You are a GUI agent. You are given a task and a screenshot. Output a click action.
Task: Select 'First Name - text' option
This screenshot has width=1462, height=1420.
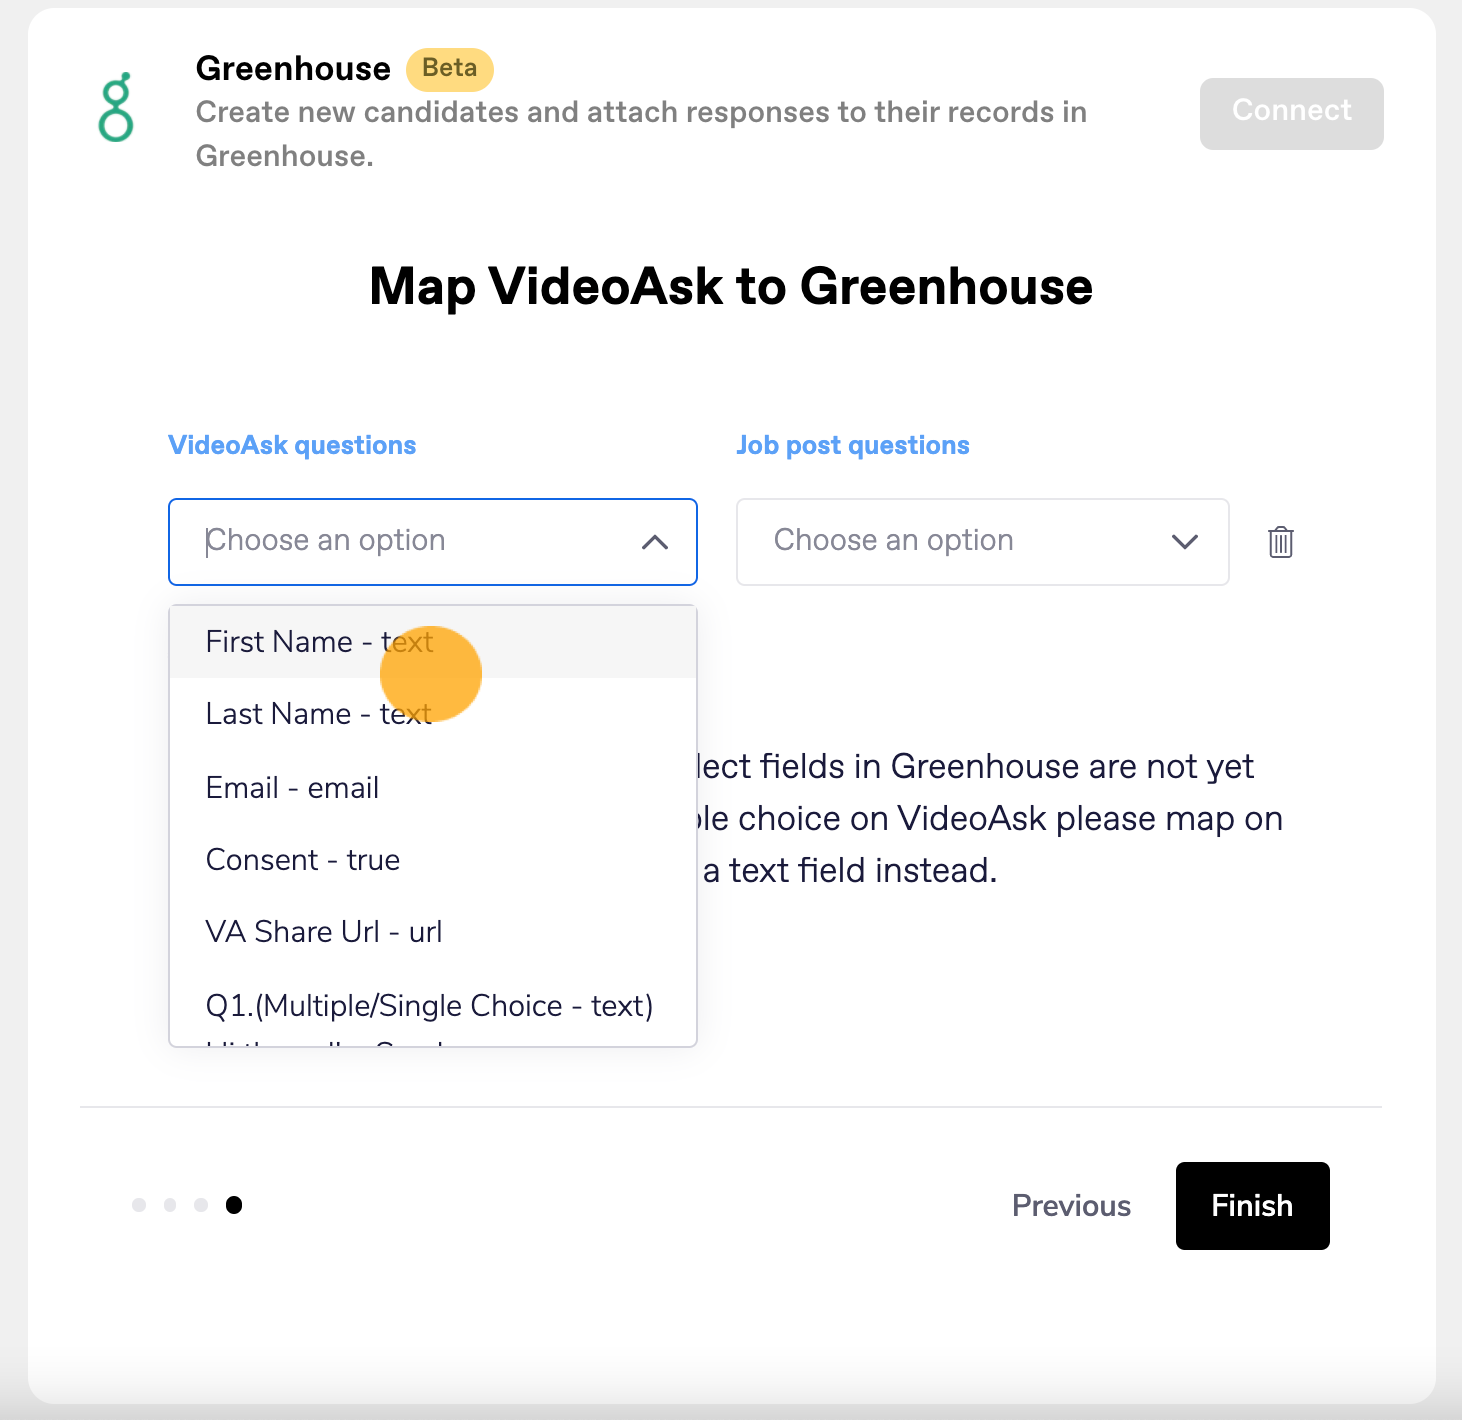(x=433, y=642)
